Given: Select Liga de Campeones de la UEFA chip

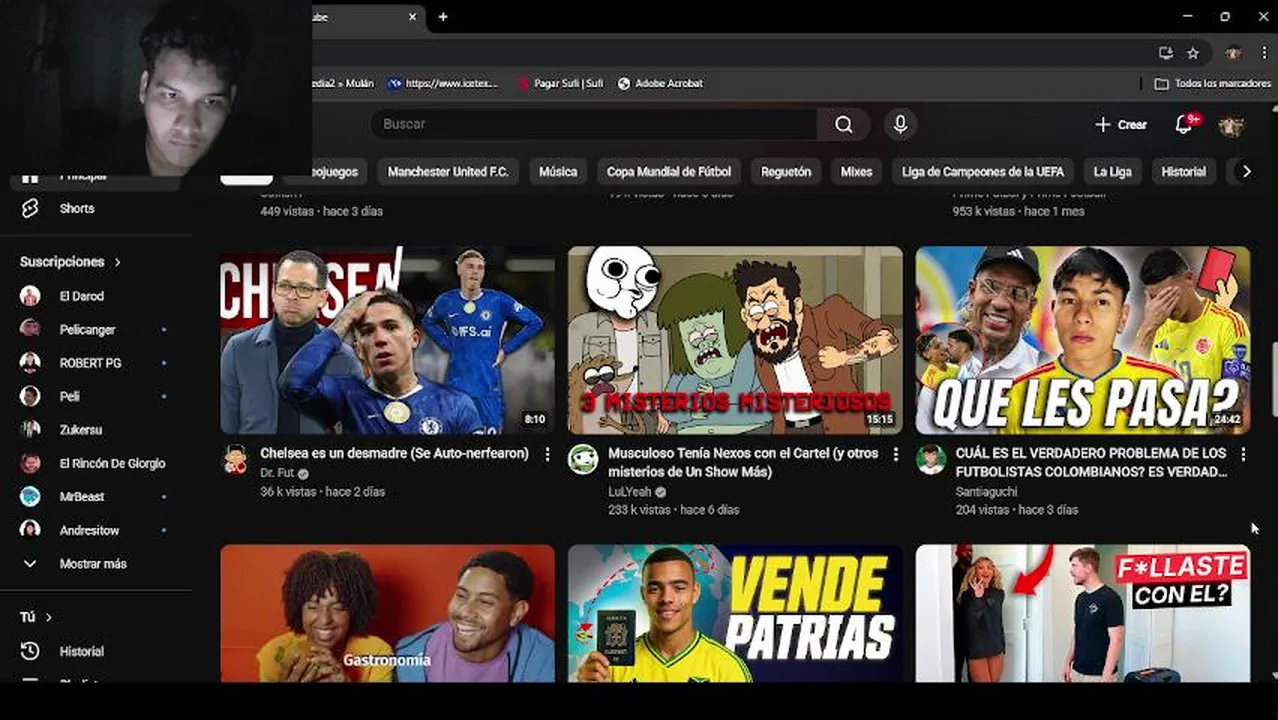Looking at the screenshot, I should coord(982,172).
